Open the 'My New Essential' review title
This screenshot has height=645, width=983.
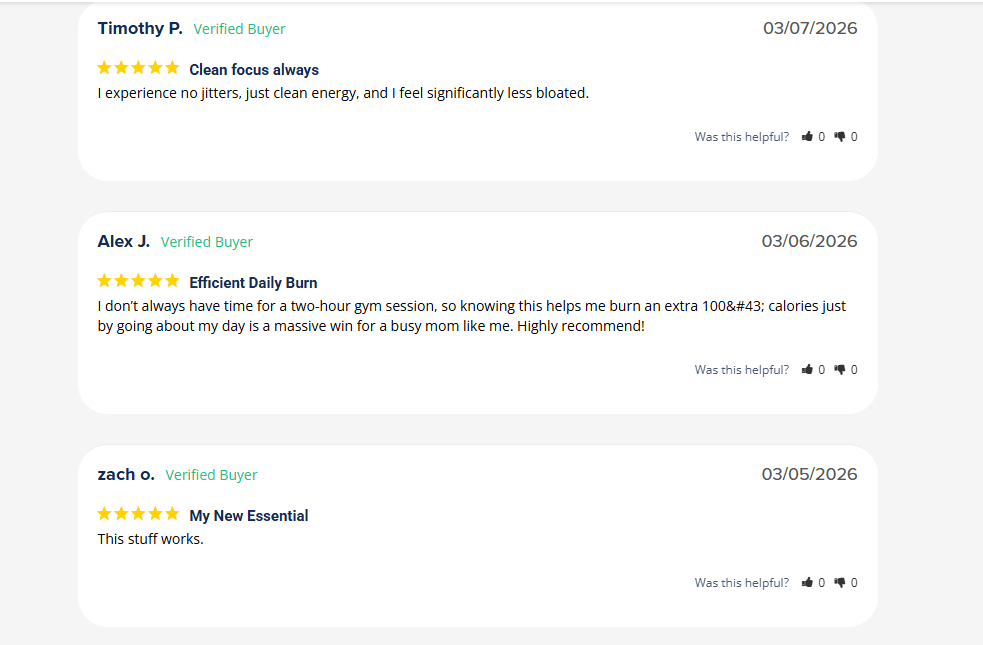pyautogui.click(x=249, y=516)
